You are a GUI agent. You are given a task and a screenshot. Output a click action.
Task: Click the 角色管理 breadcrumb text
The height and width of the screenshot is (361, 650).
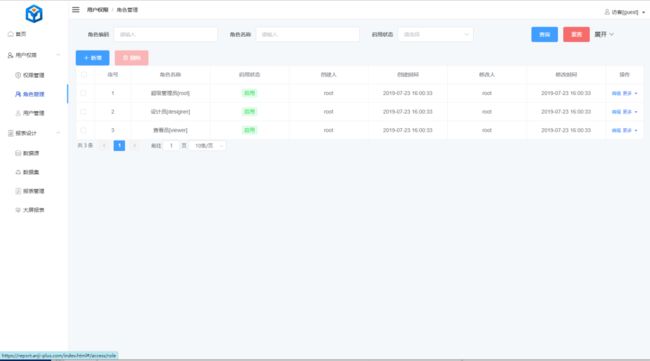click(127, 10)
